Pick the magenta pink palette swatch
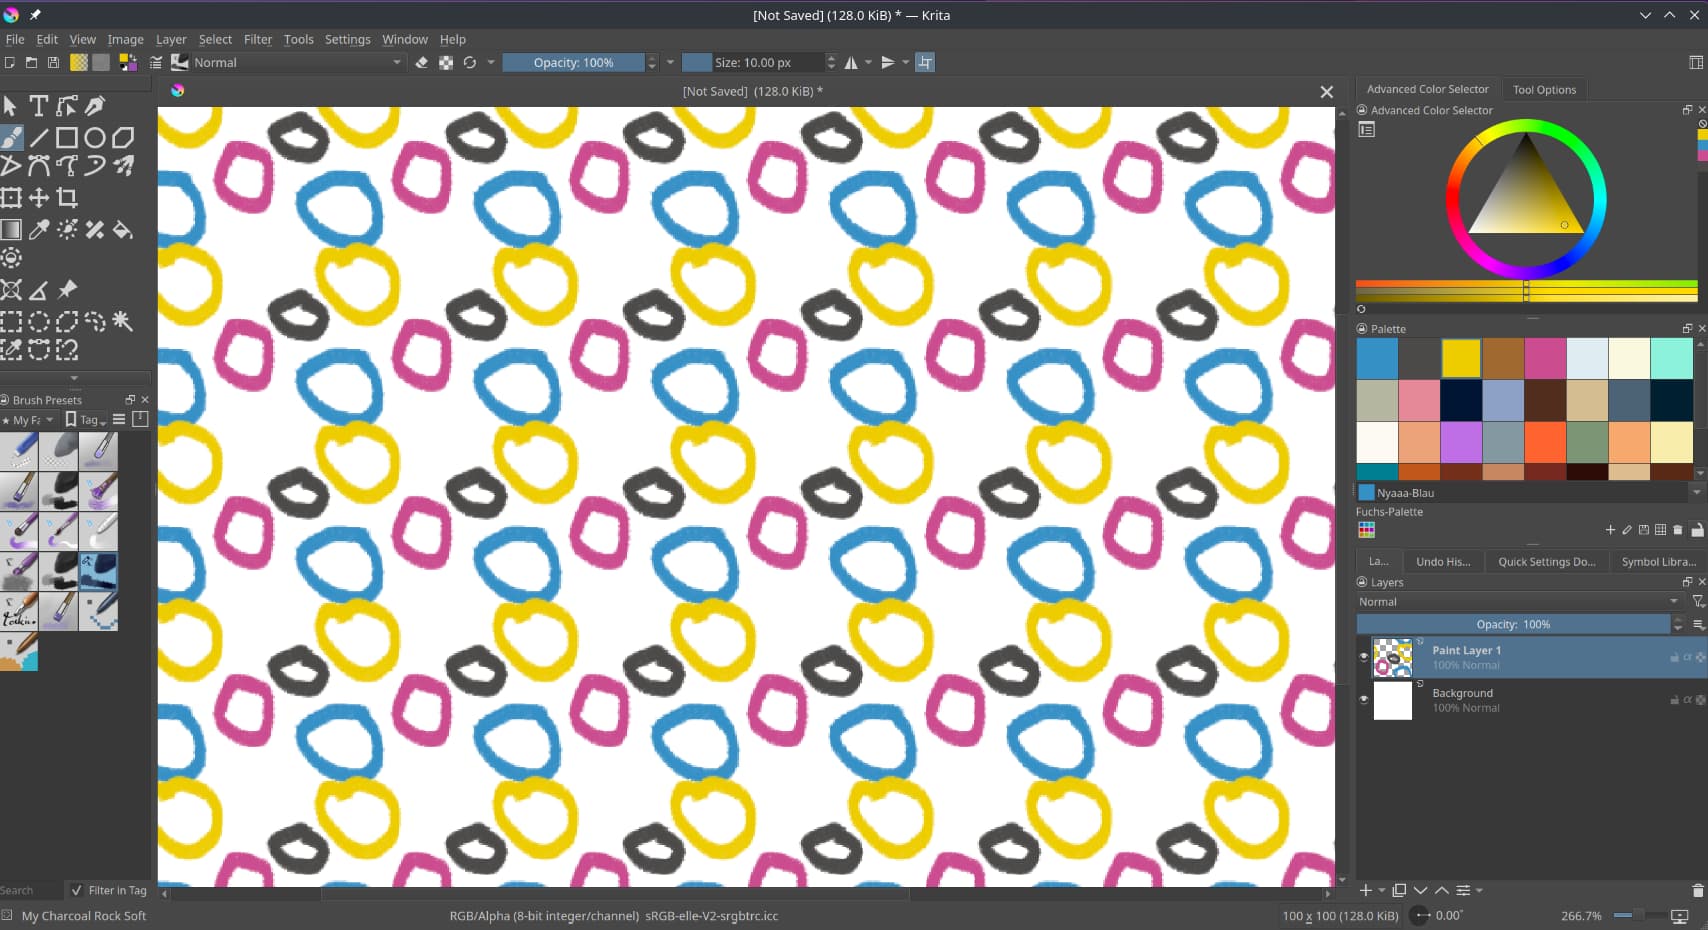This screenshot has height=930, width=1708. coord(1544,359)
